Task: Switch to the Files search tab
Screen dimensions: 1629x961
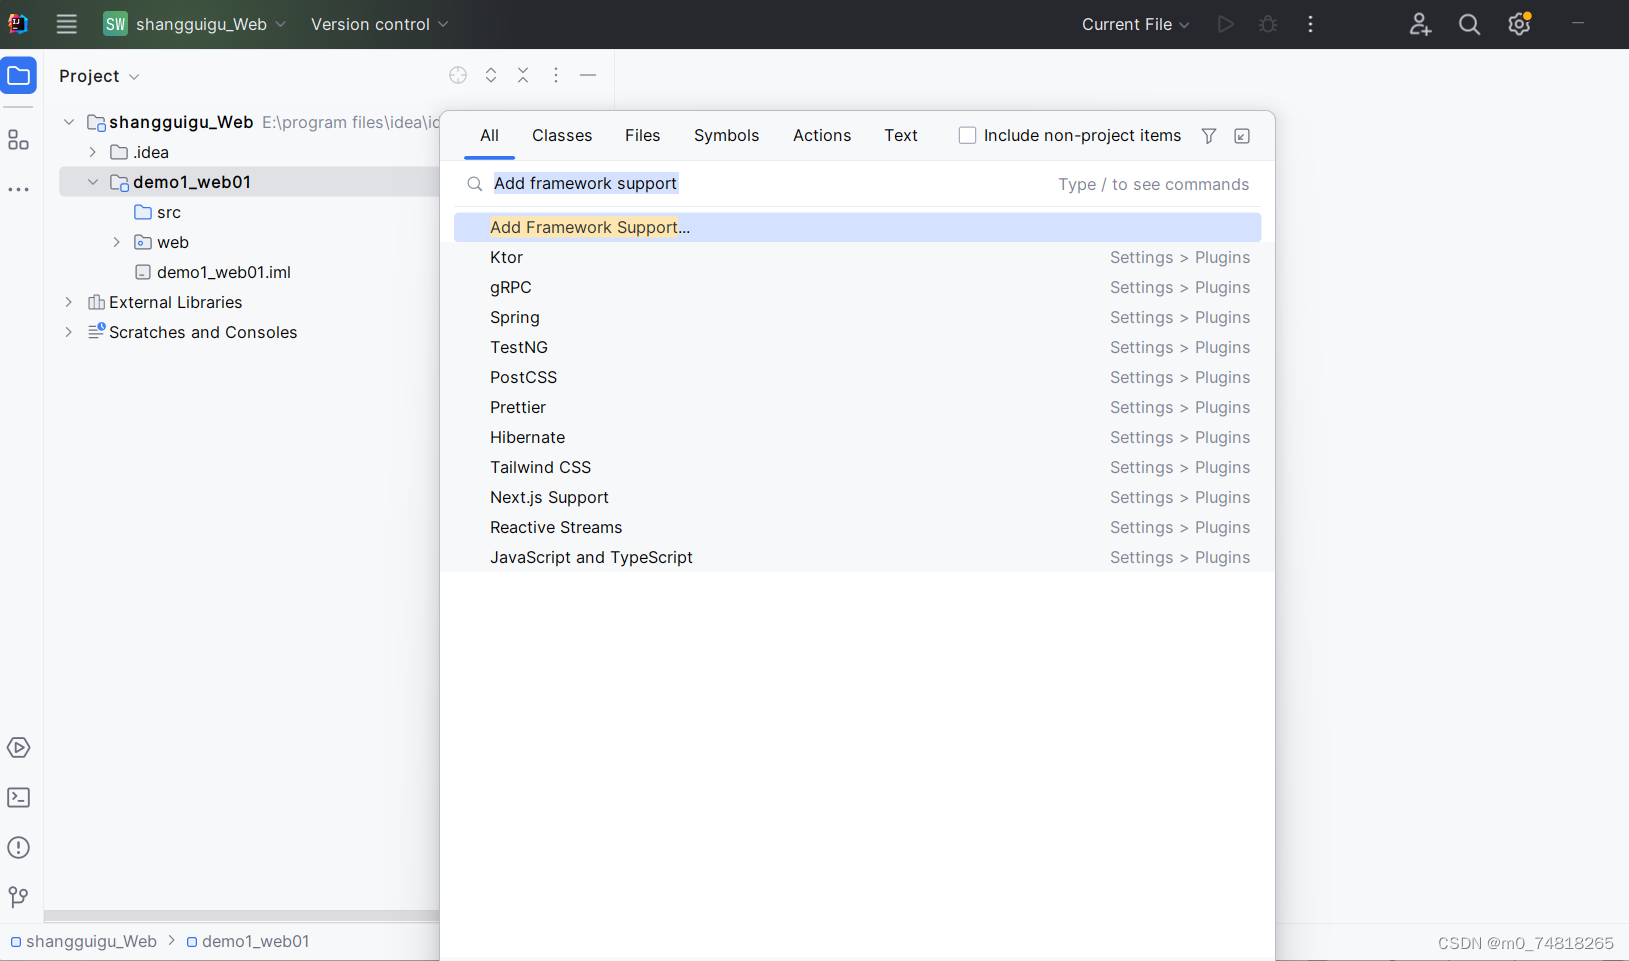Action: coord(643,135)
